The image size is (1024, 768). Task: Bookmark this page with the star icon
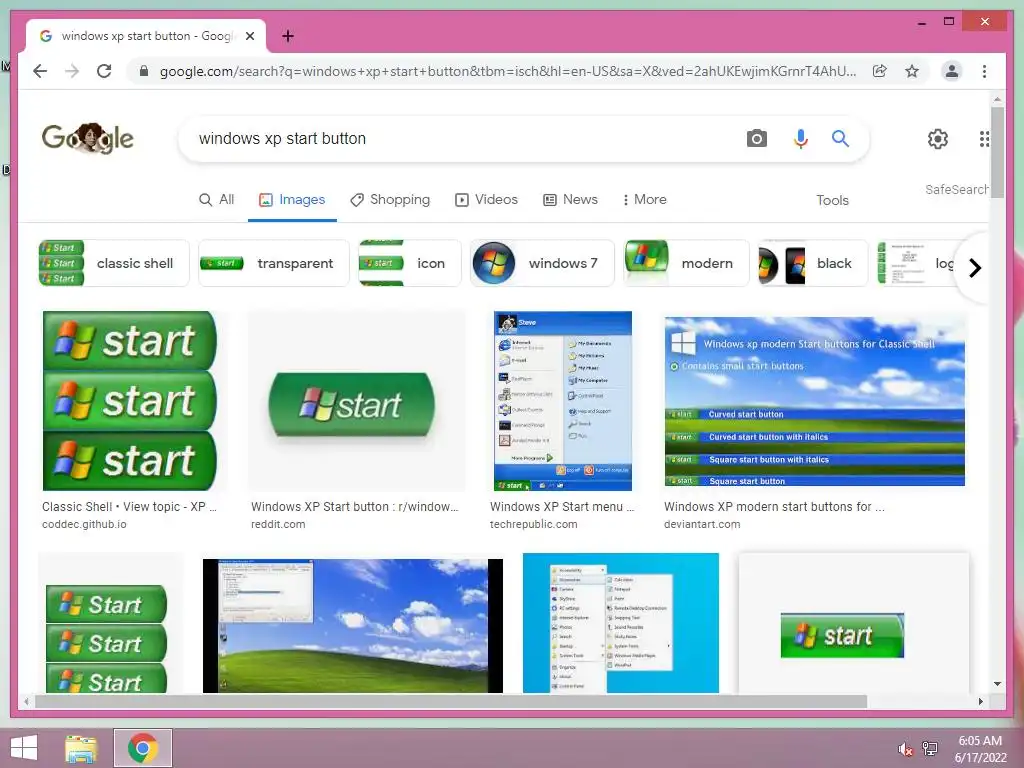(912, 71)
